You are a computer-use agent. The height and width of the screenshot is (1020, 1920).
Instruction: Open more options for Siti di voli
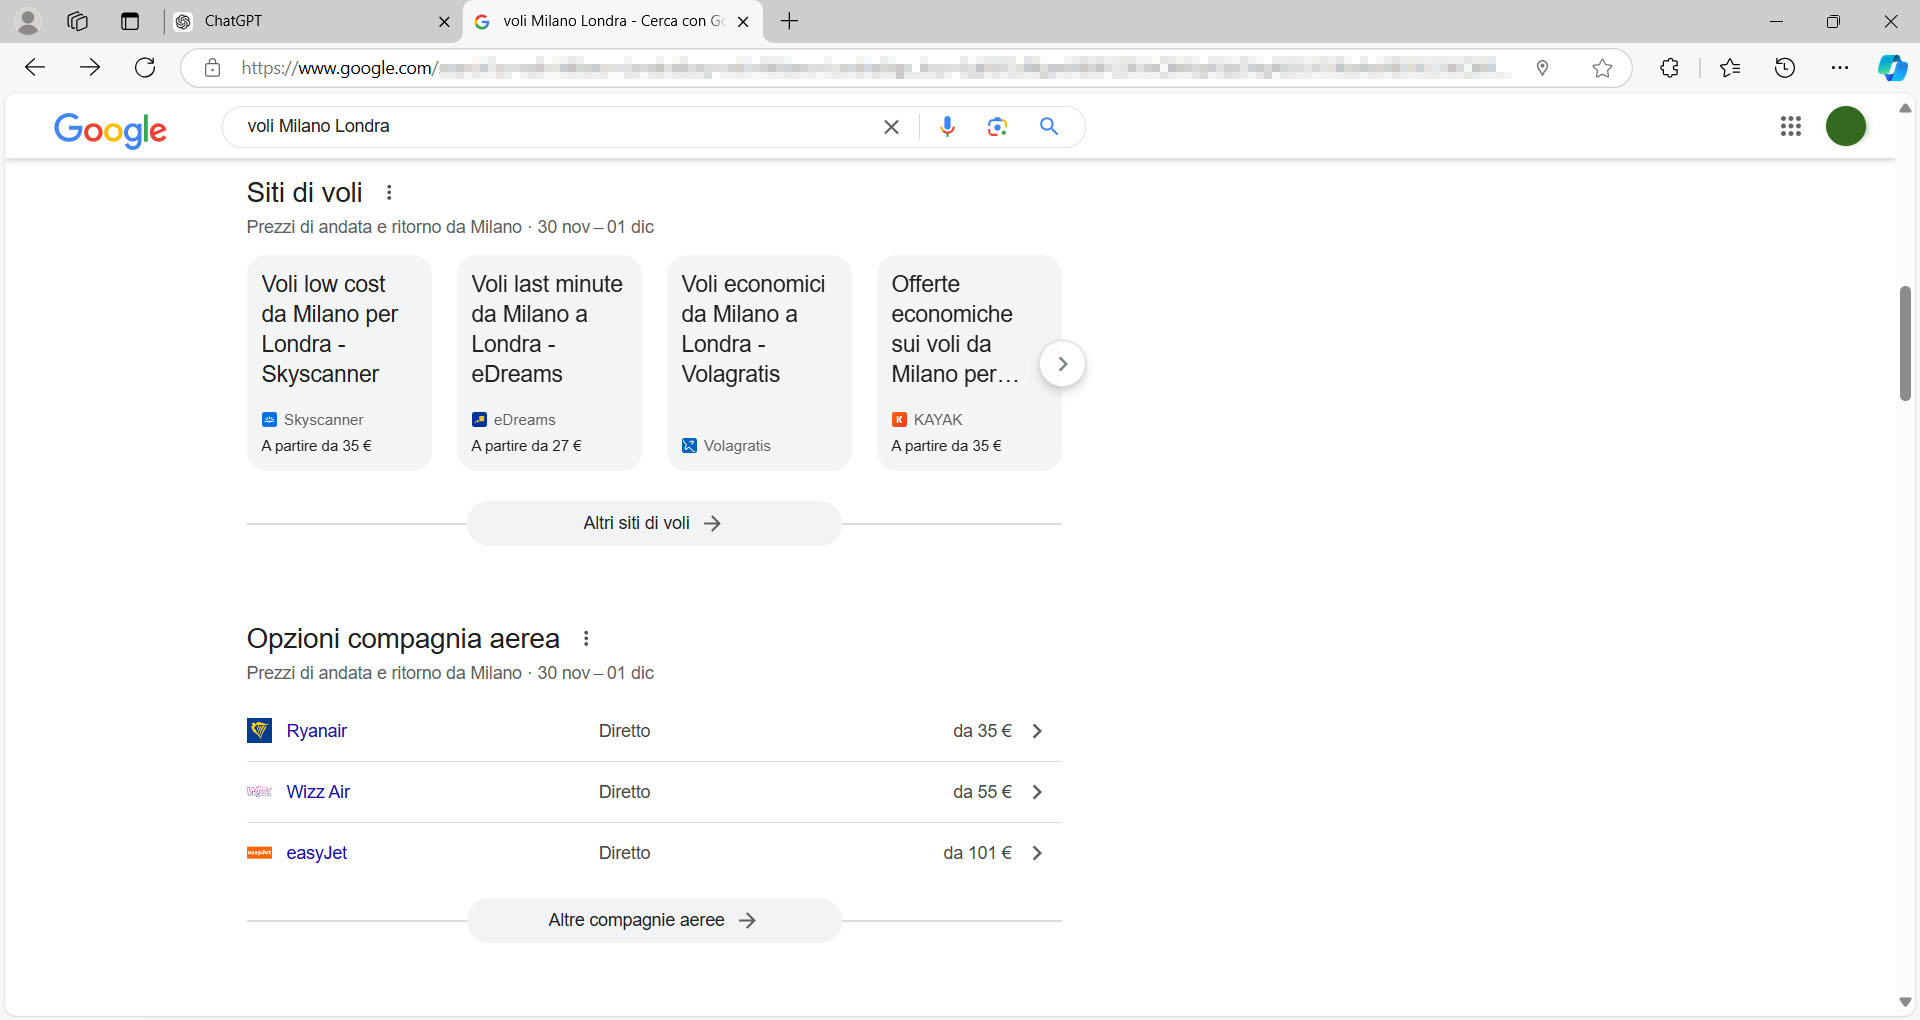(389, 193)
